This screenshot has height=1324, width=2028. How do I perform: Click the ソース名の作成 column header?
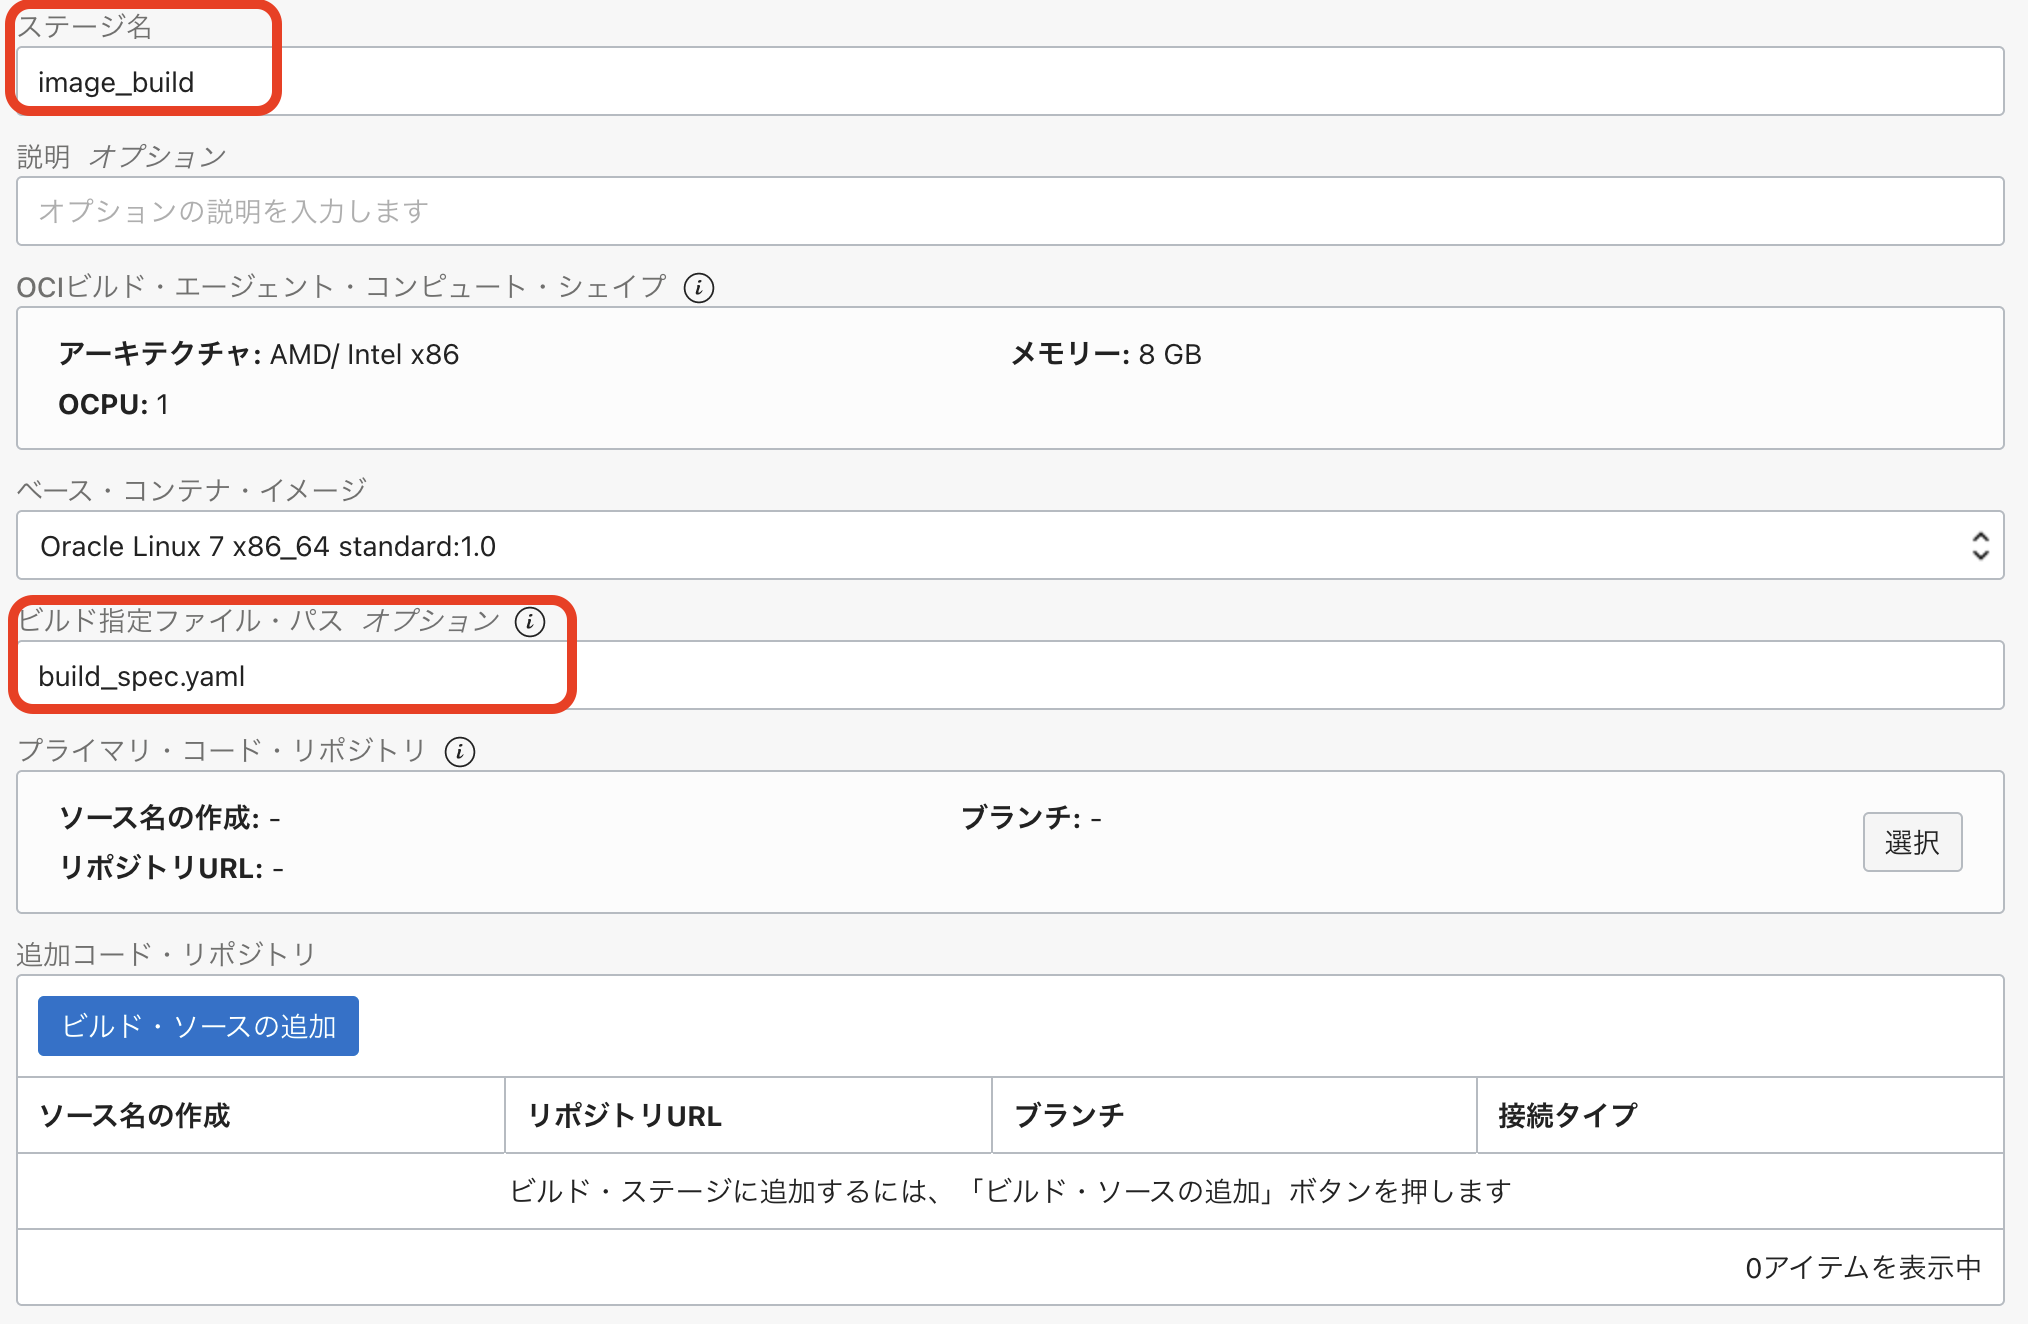pyautogui.click(x=135, y=1115)
